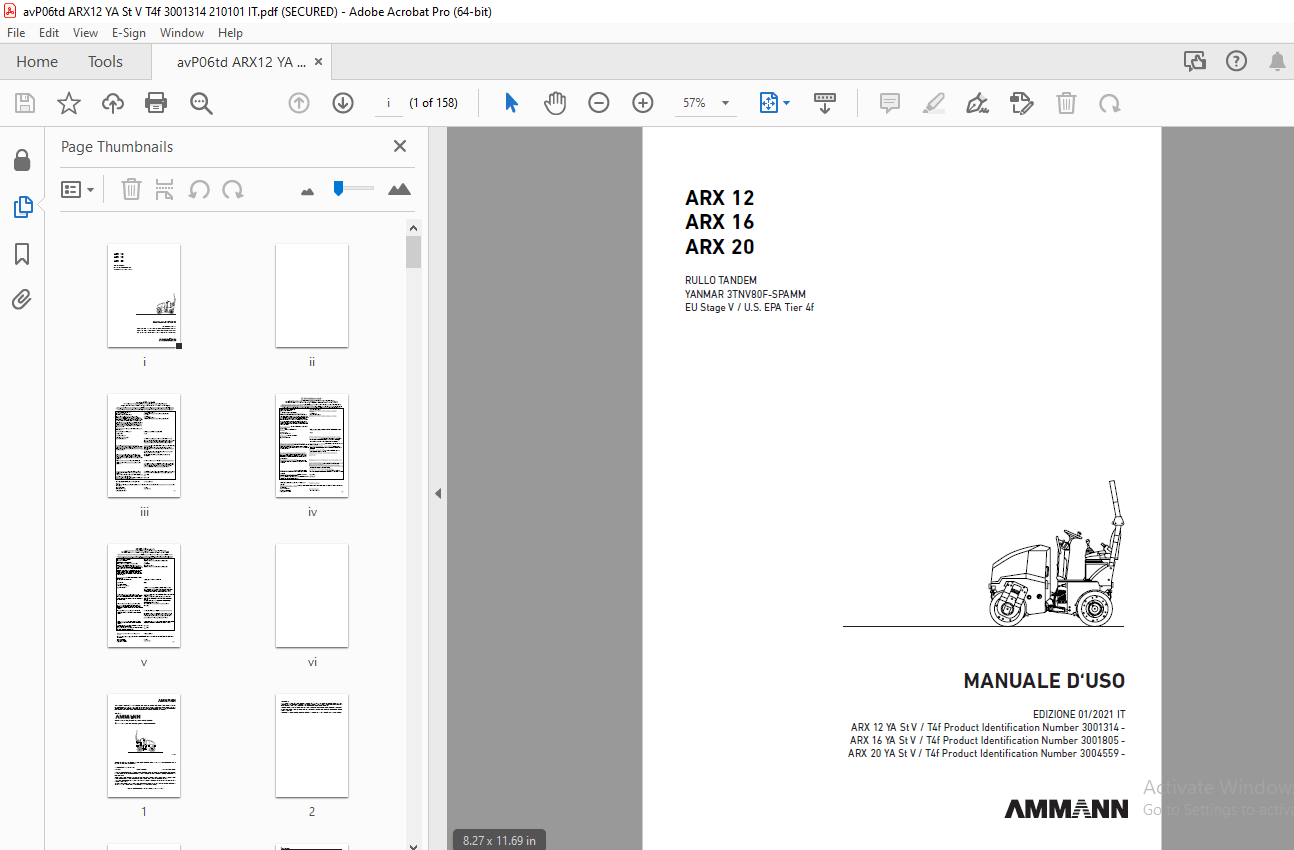Open the View menu
This screenshot has width=1294, height=850.
click(86, 33)
